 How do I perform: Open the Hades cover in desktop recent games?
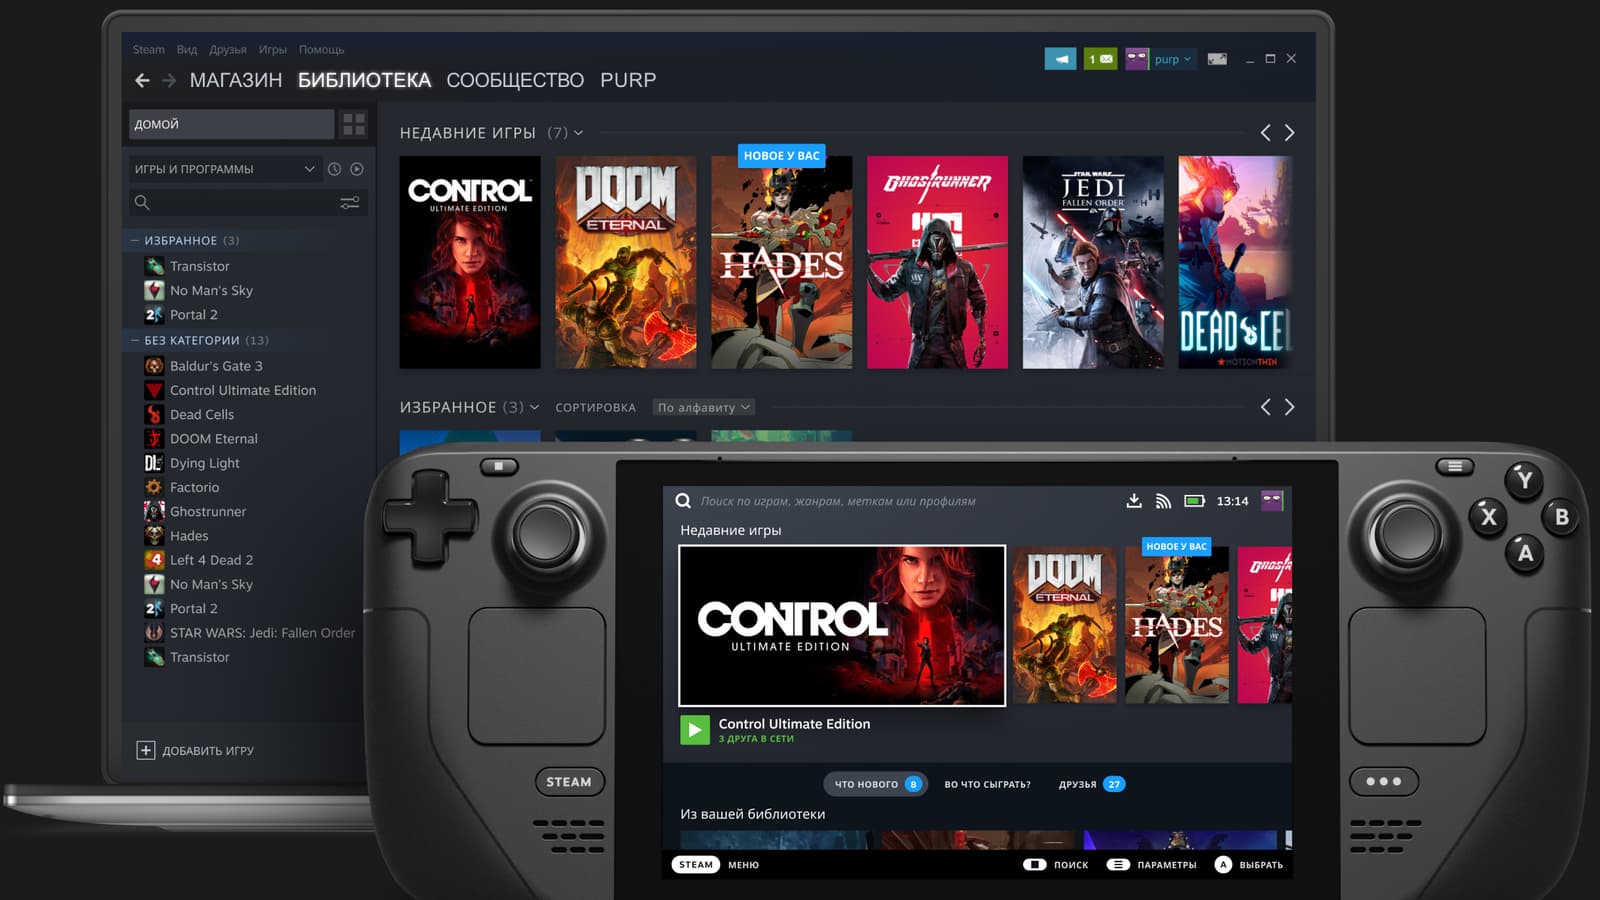coord(782,262)
